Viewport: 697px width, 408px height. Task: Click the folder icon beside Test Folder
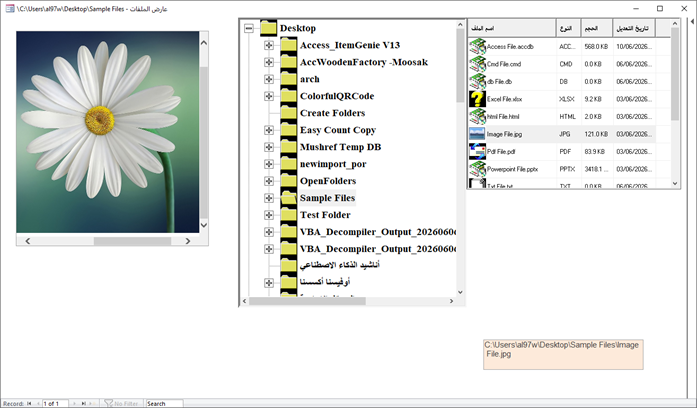288,215
